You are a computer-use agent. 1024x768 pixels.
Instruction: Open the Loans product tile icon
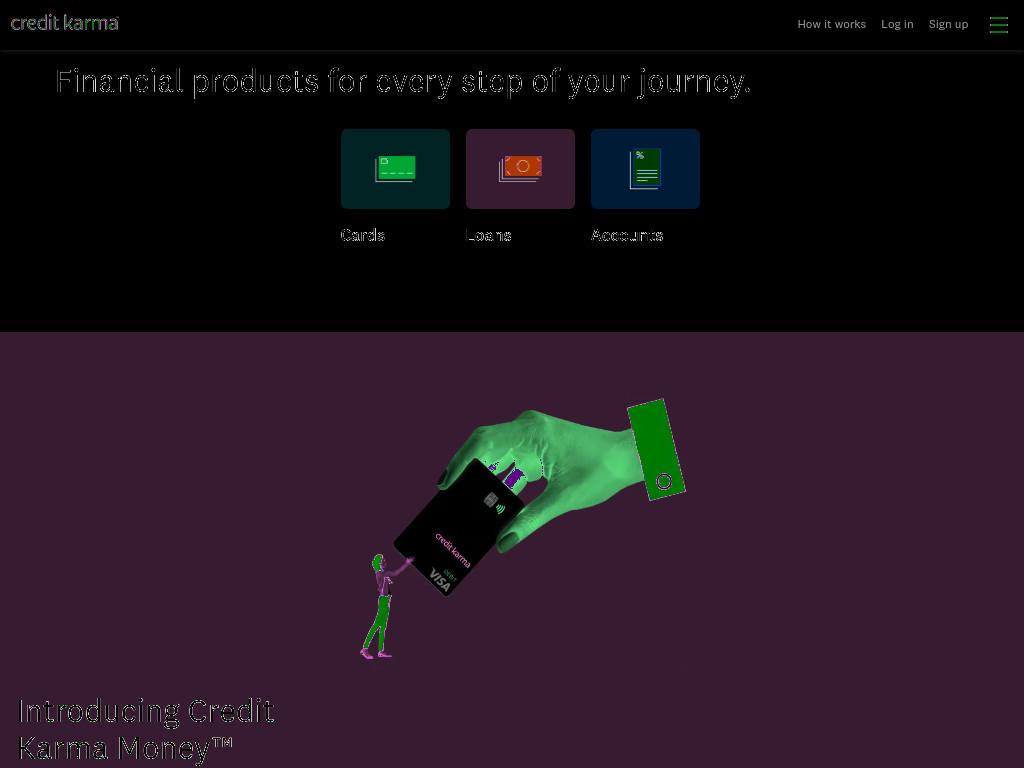(x=520, y=169)
